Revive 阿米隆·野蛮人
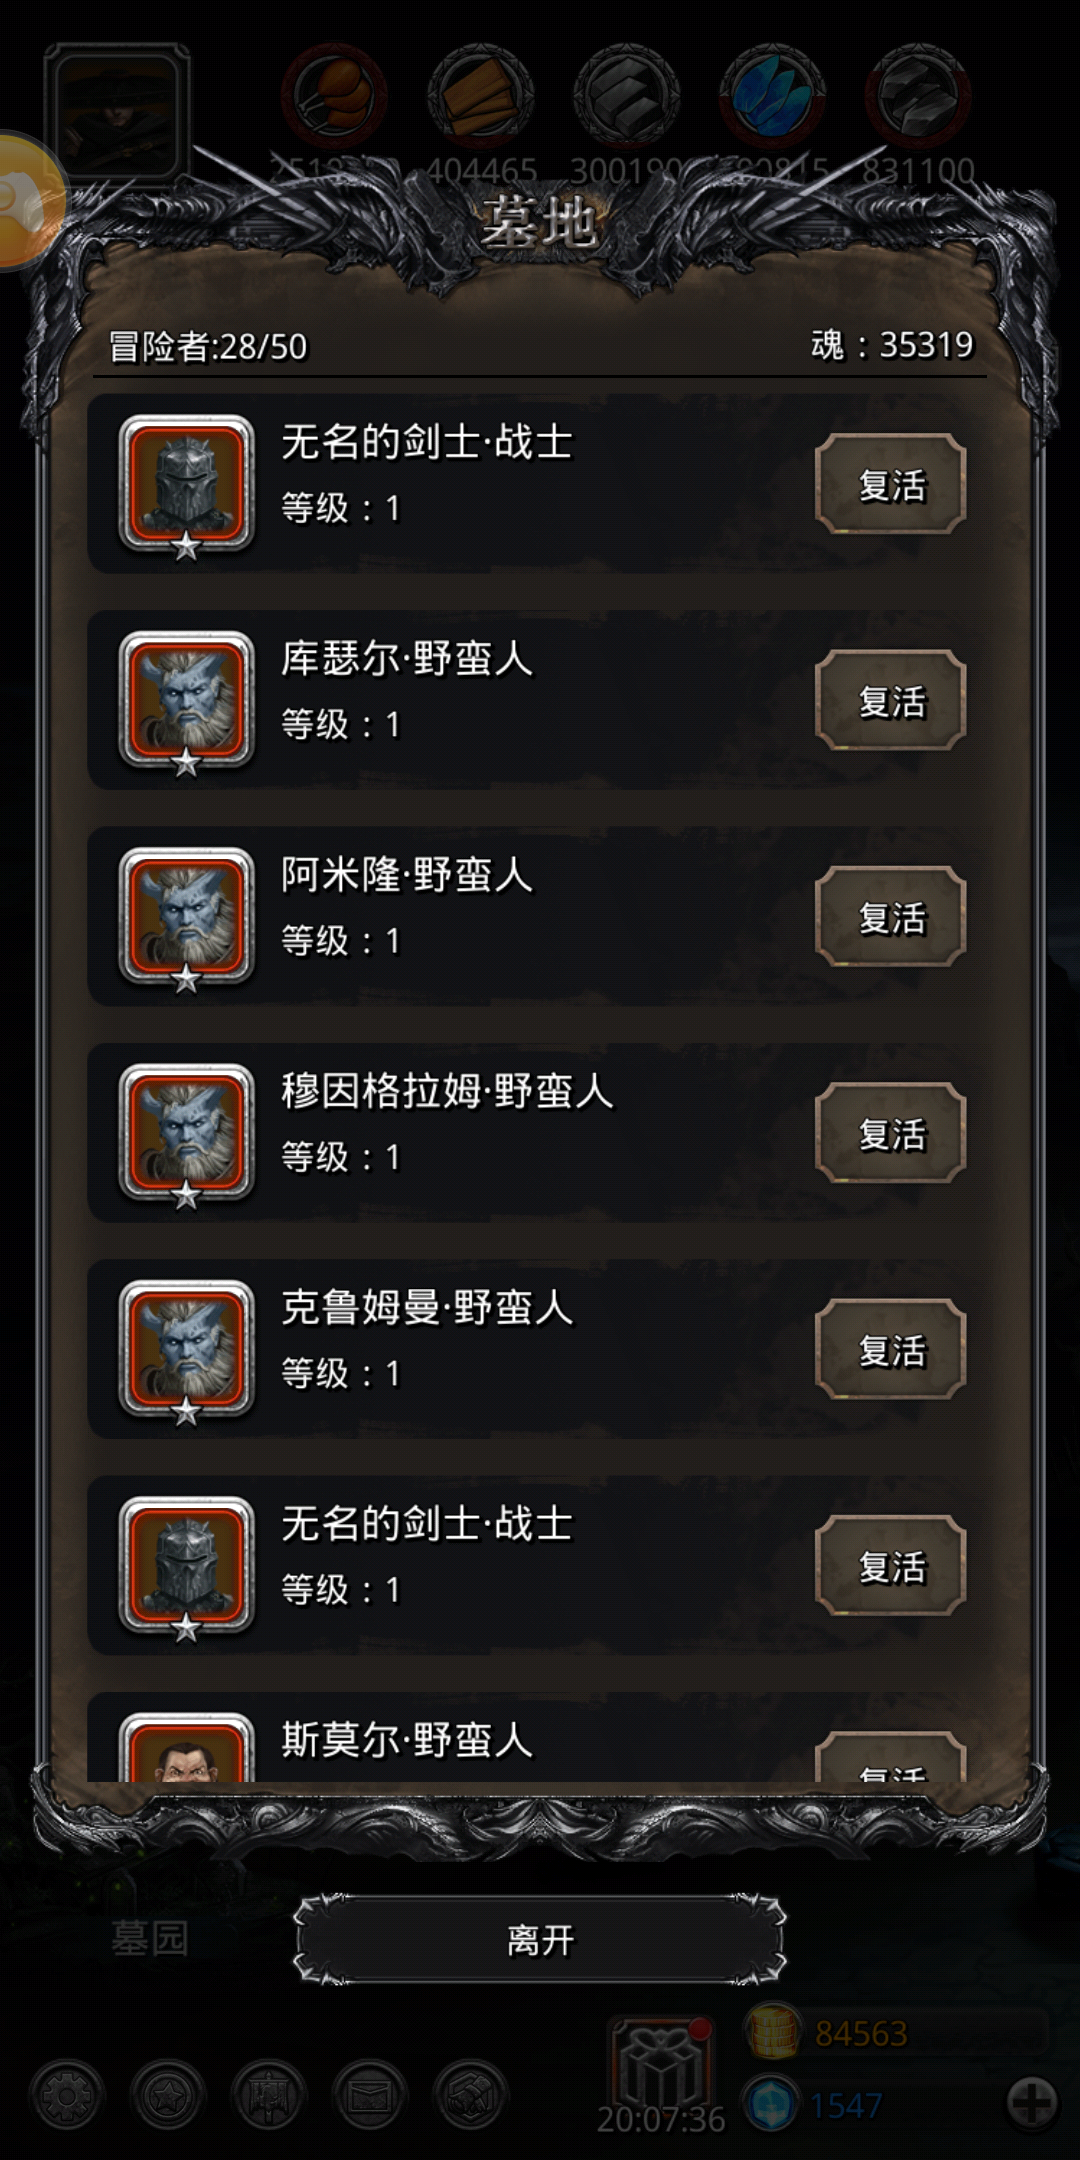 coord(891,916)
